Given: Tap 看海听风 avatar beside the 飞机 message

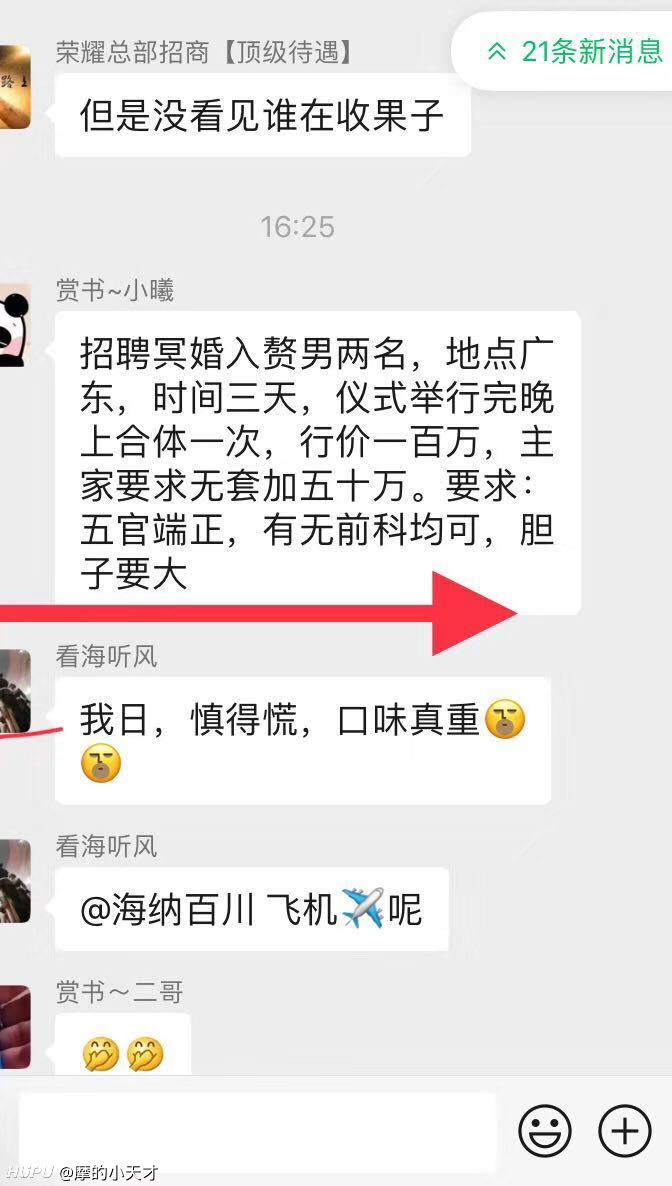Looking at the screenshot, I should [x=15, y=880].
